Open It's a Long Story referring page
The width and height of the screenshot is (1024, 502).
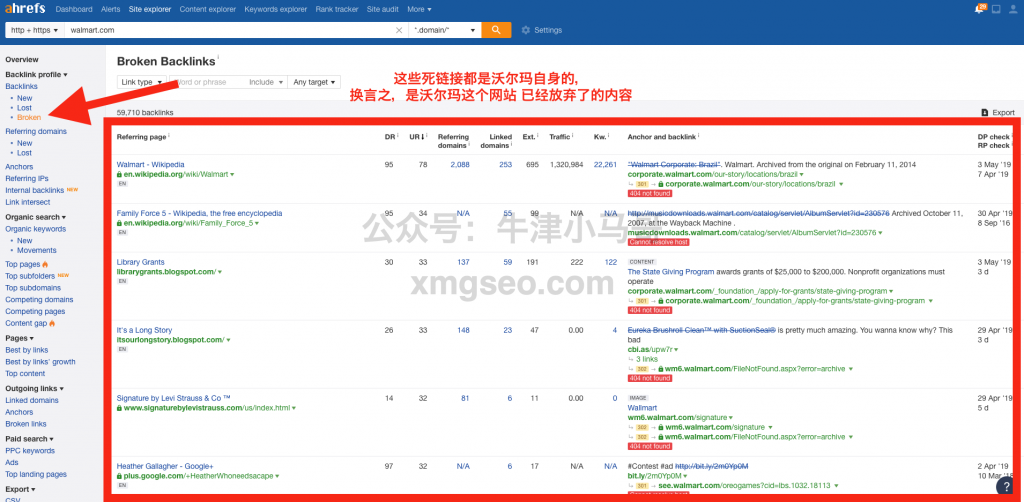coord(144,330)
